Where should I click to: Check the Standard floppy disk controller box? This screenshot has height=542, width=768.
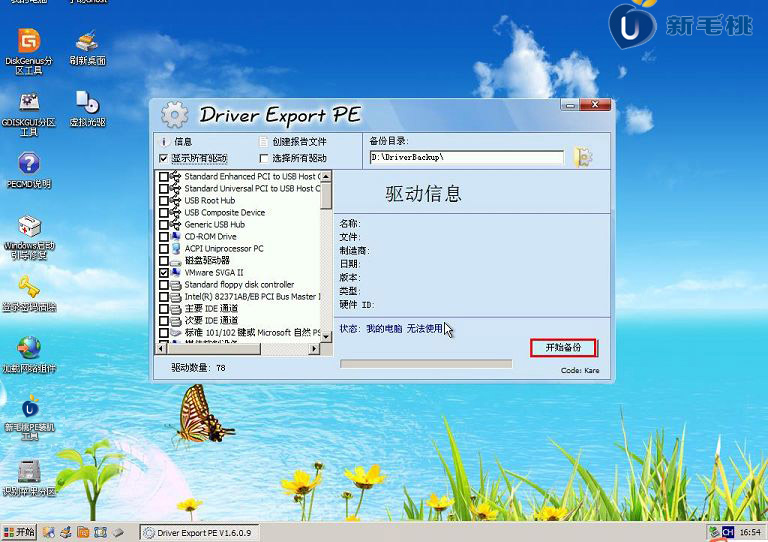point(164,284)
